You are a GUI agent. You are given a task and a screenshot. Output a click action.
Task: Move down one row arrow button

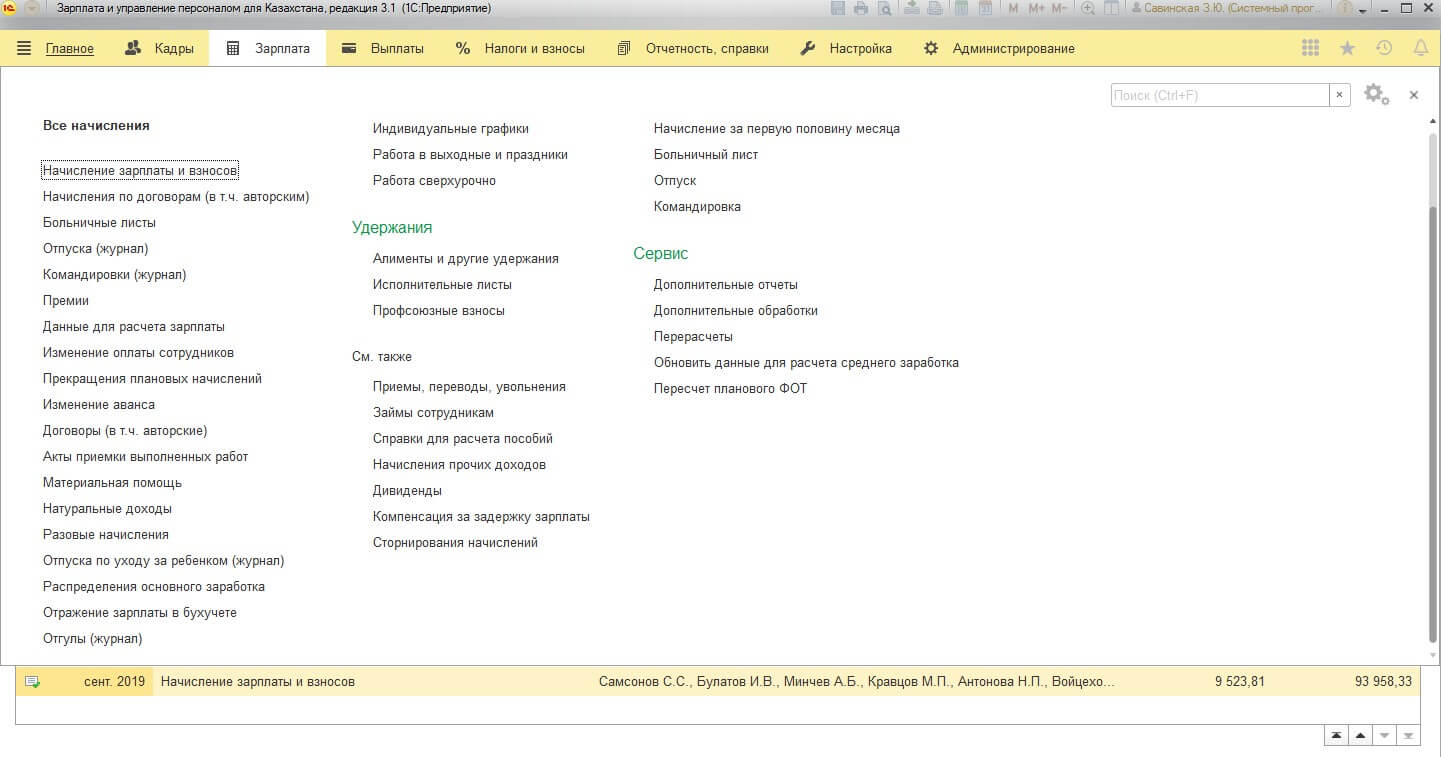tap(1384, 735)
